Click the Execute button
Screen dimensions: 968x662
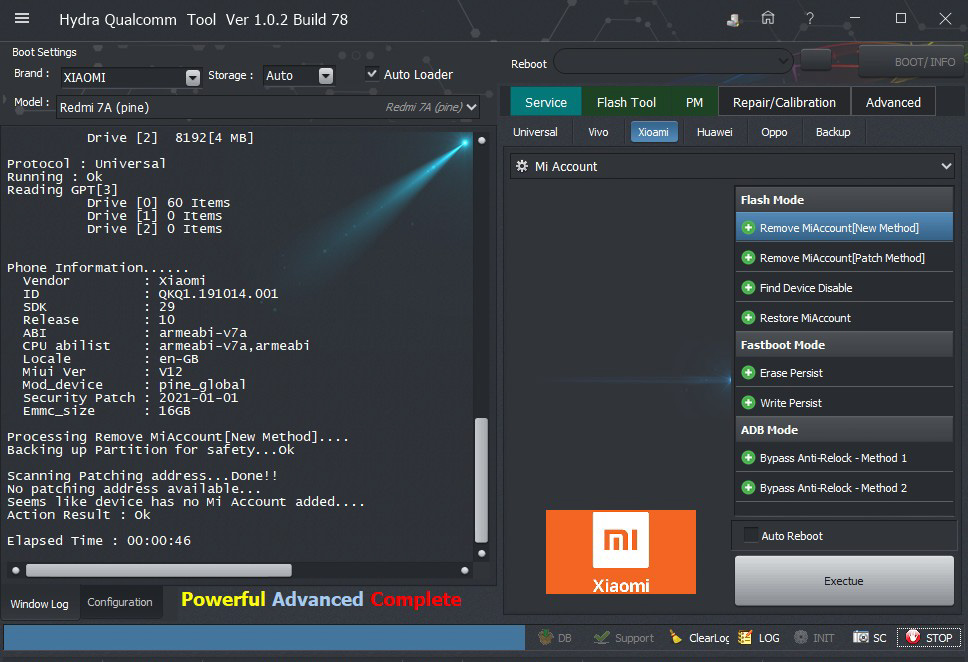pyautogui.click(x=843, y=581)
